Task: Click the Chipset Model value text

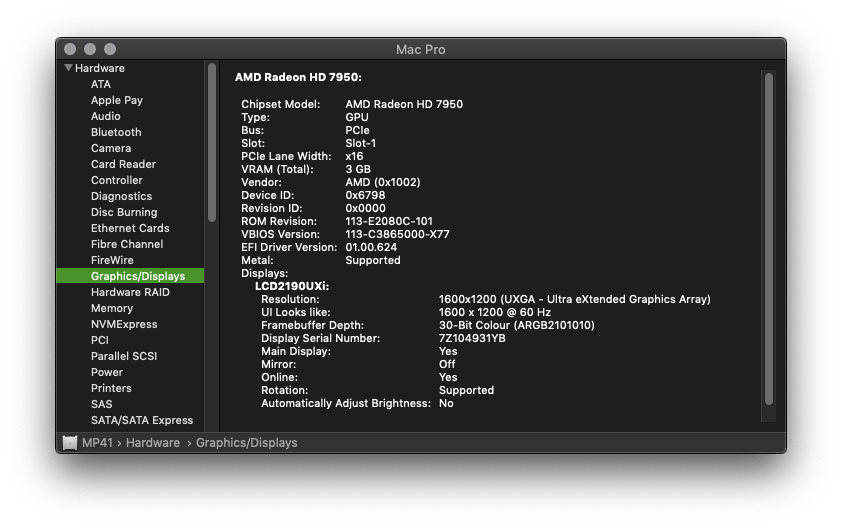Action: [x=404, y=104]
